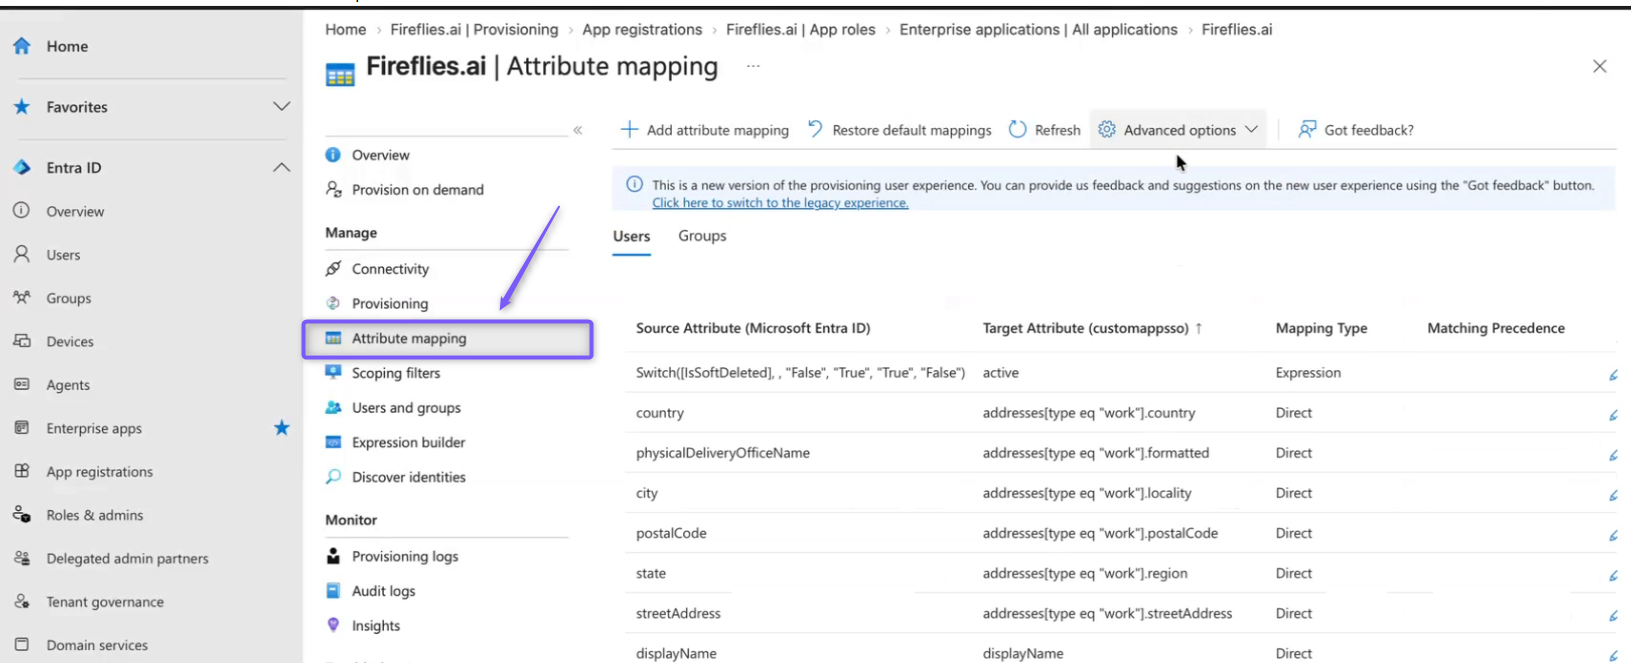The width and height of the screenshot is (1631, 663).
Task: Collapse the Entra ID section chevron
Action: (x=282, y=168)
